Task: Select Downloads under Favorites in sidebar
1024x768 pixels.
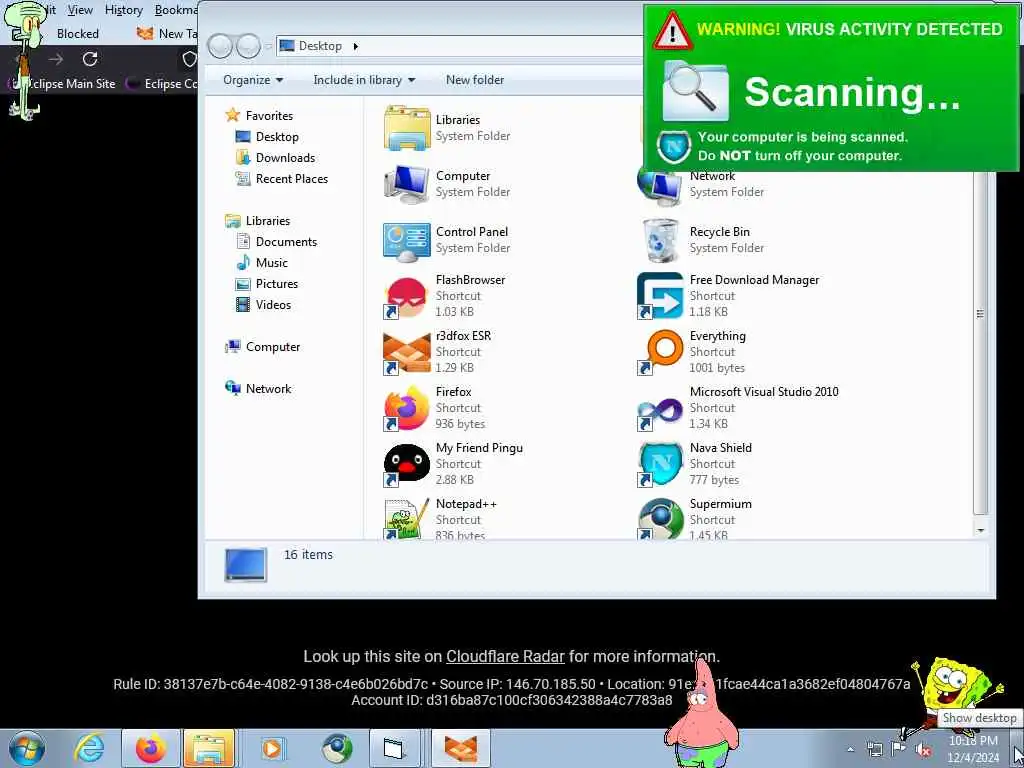Action: coord(275,157)
